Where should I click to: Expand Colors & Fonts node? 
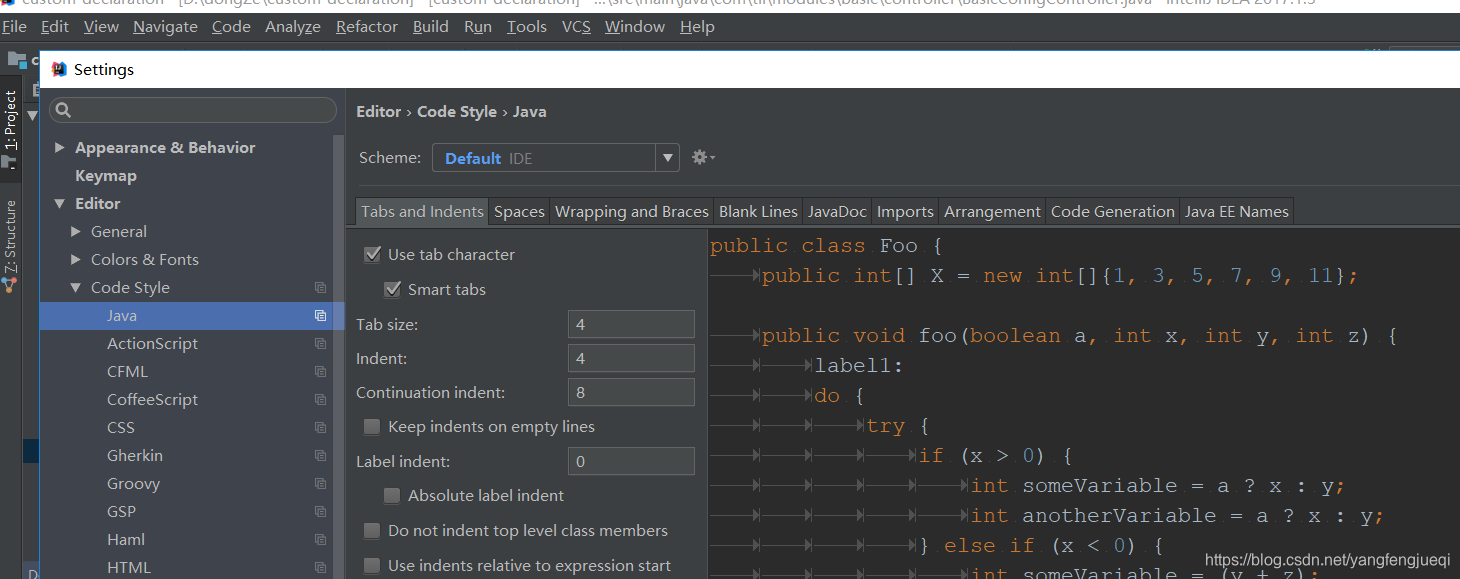point(77,260)
